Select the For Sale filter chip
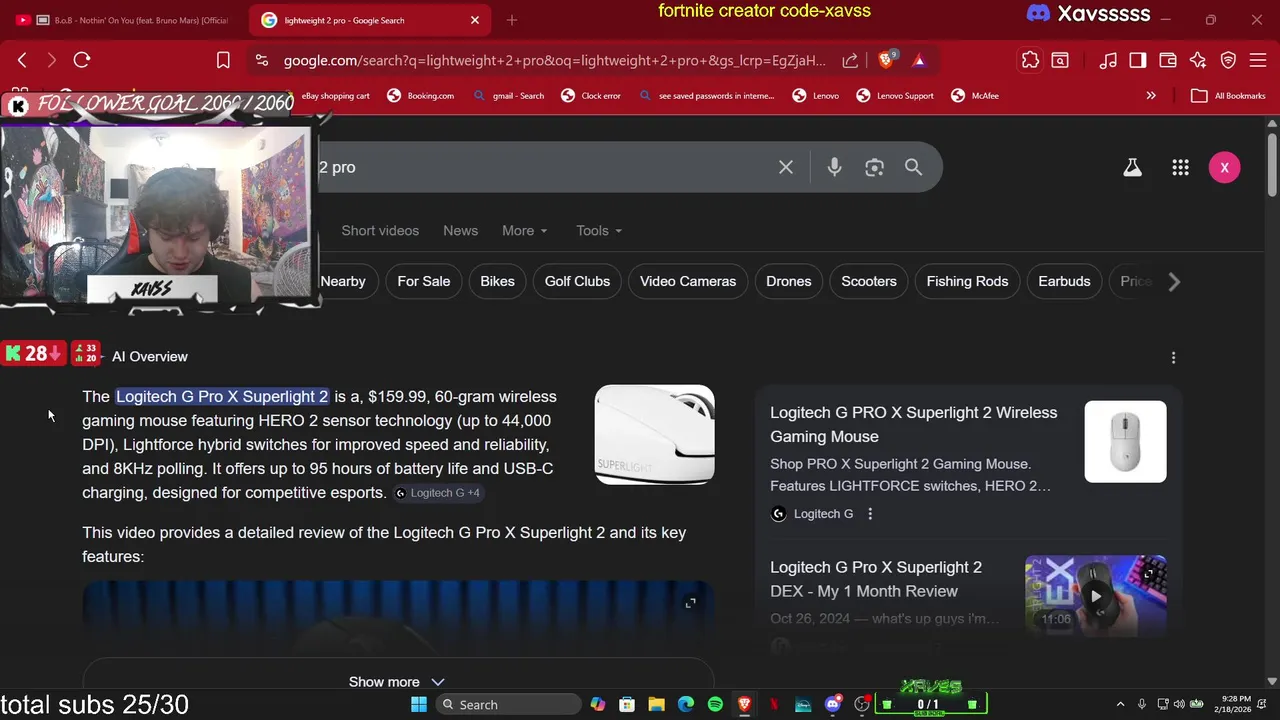Screen dimensions: 1280x720 424,281
